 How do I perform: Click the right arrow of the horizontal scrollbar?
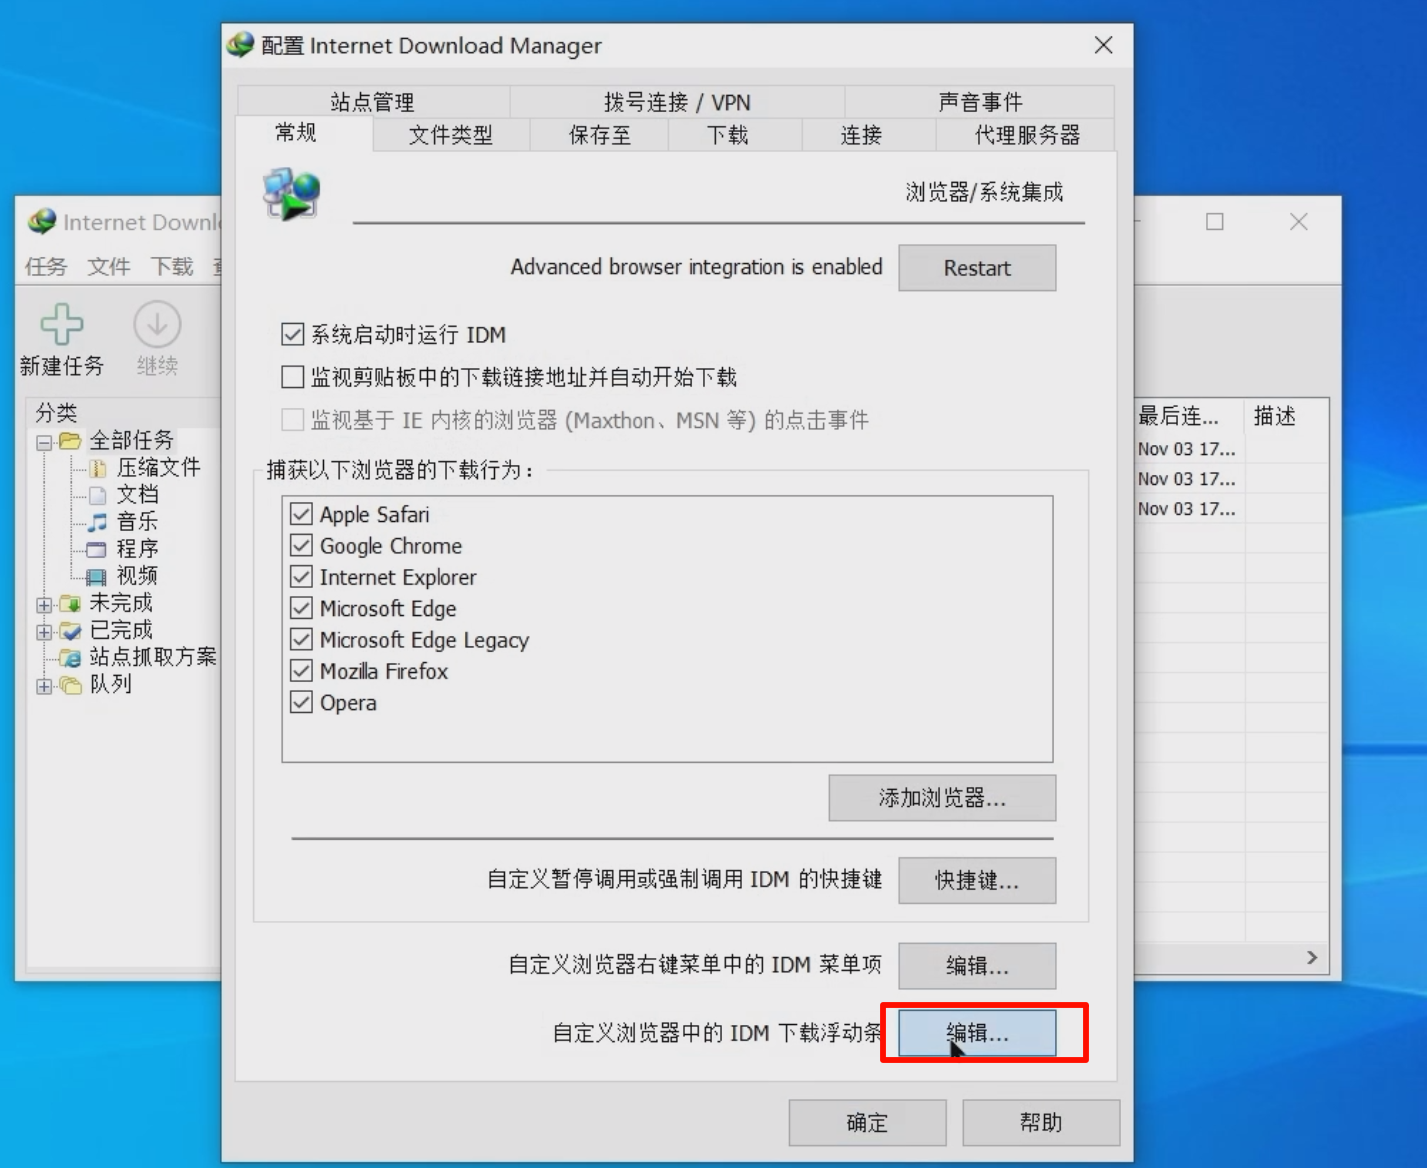coord(1312,958)
